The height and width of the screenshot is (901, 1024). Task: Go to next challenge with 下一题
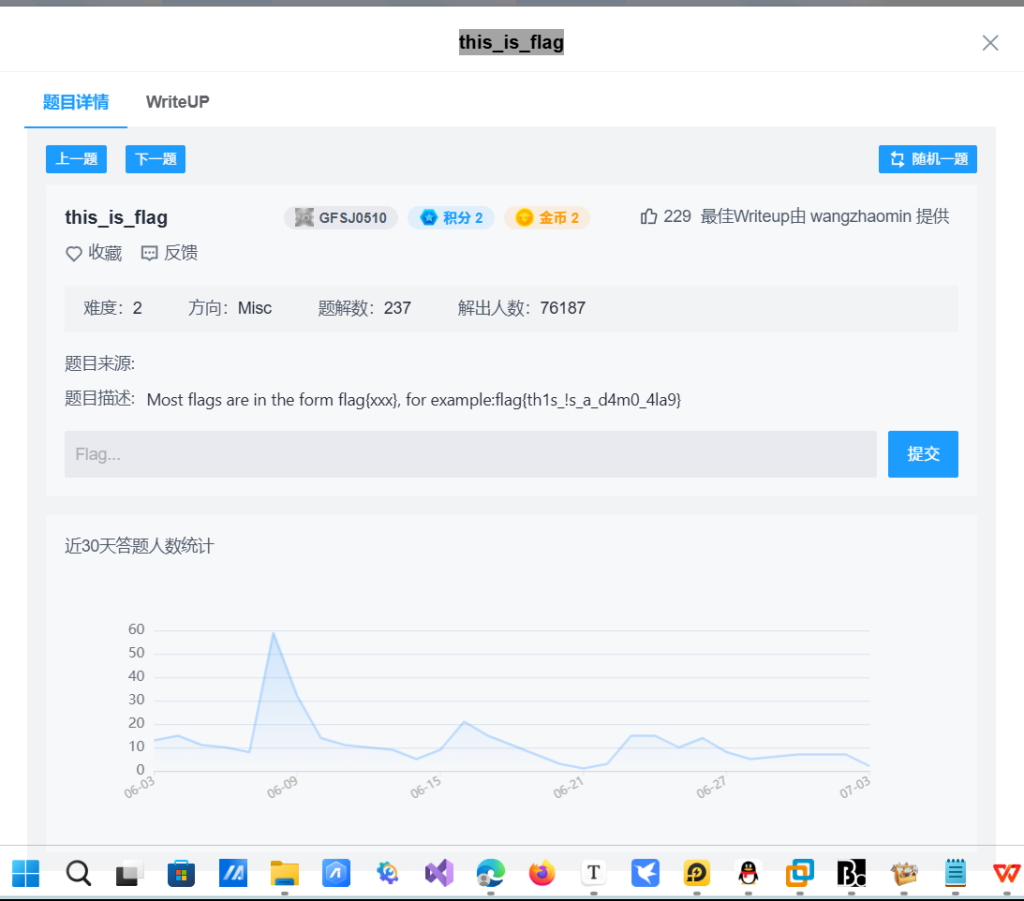coord(155,159)
